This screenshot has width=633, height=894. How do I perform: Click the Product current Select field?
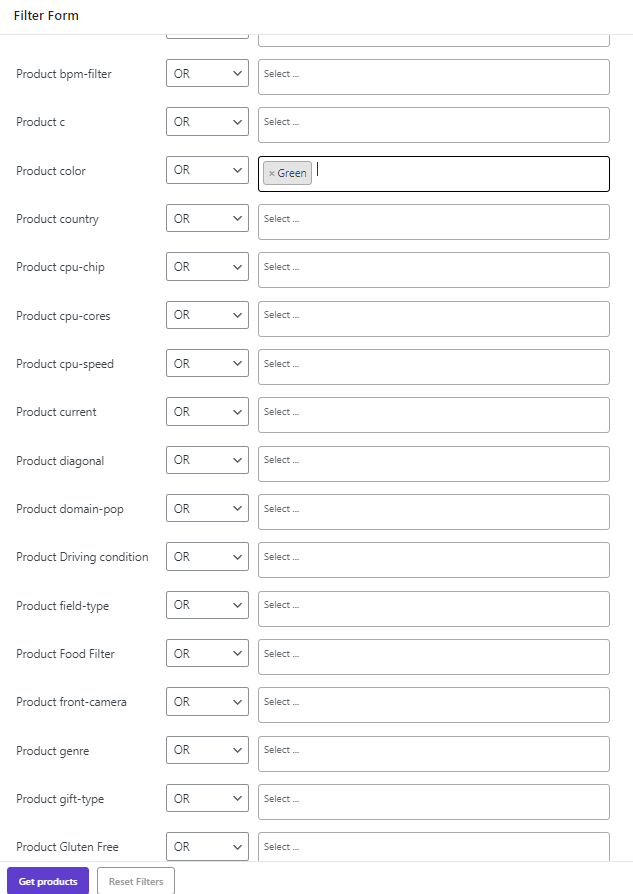point(433,415)
